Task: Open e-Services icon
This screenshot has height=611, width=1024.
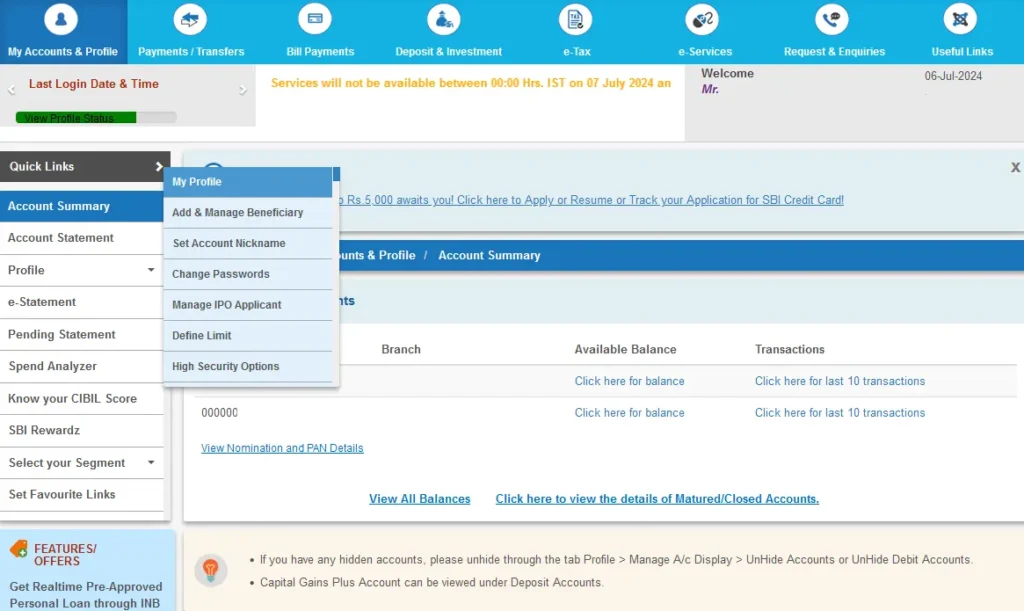Action: (702, 19)
